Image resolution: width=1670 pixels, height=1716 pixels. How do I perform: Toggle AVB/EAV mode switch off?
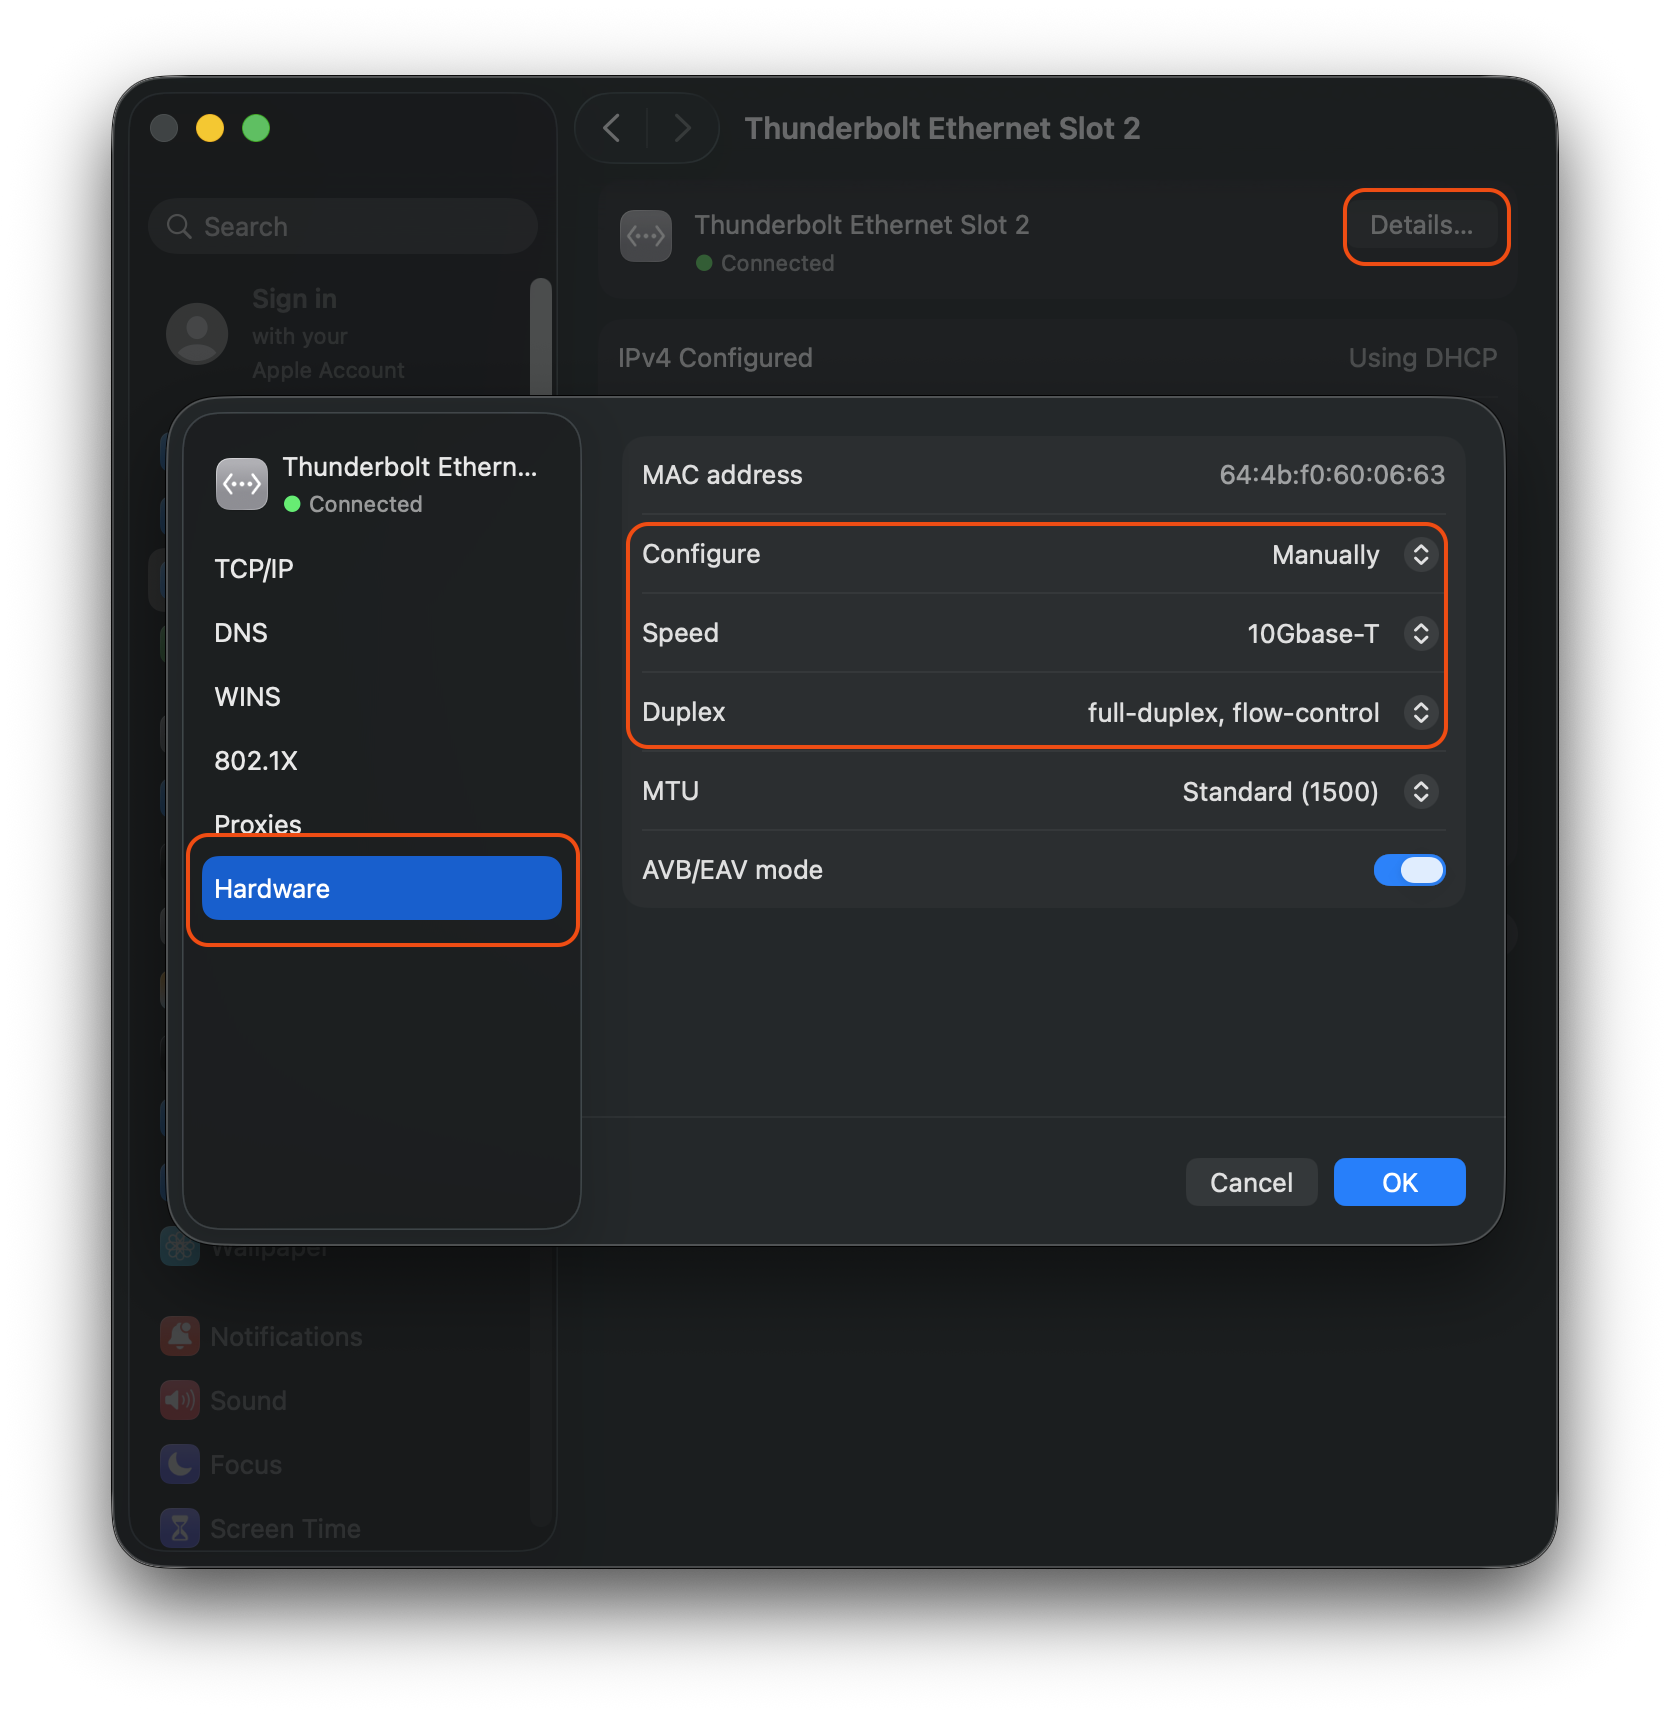[x=1408, y=870]
